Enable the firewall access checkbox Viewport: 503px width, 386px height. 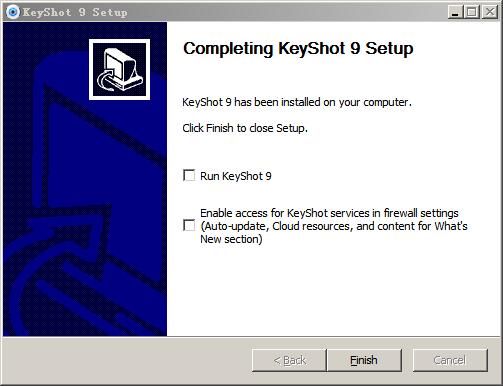point(189,225)
